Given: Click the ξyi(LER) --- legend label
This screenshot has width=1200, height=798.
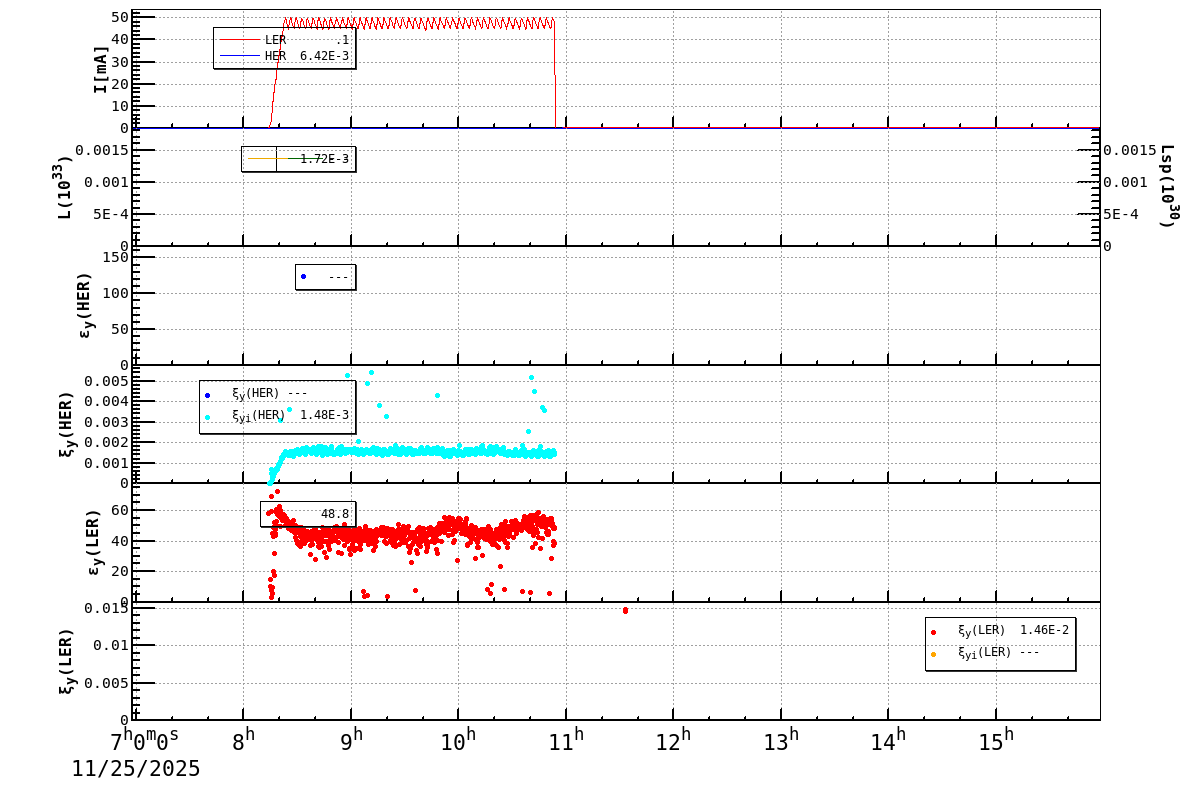Looking at the screenshot, I should (998, 652).
